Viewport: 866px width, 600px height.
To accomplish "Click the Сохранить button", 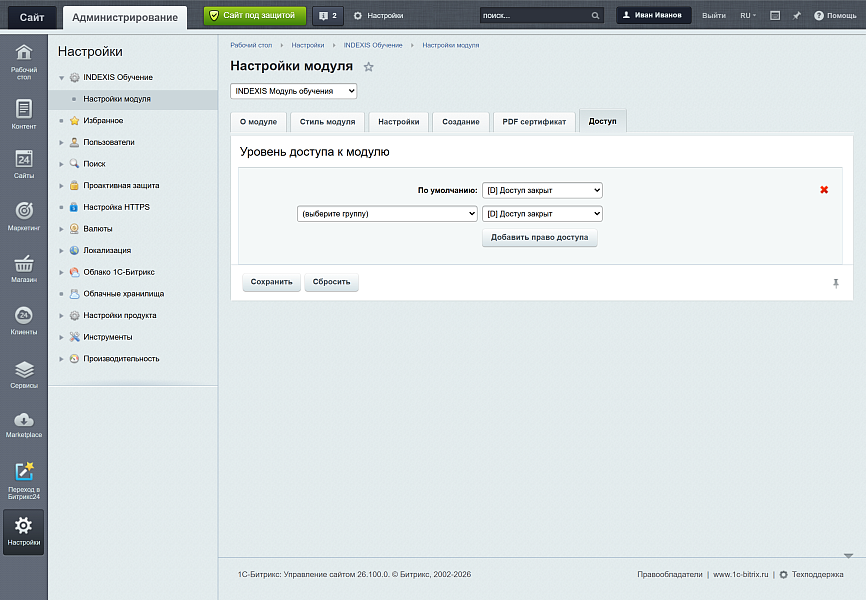I will click(271, 282).
